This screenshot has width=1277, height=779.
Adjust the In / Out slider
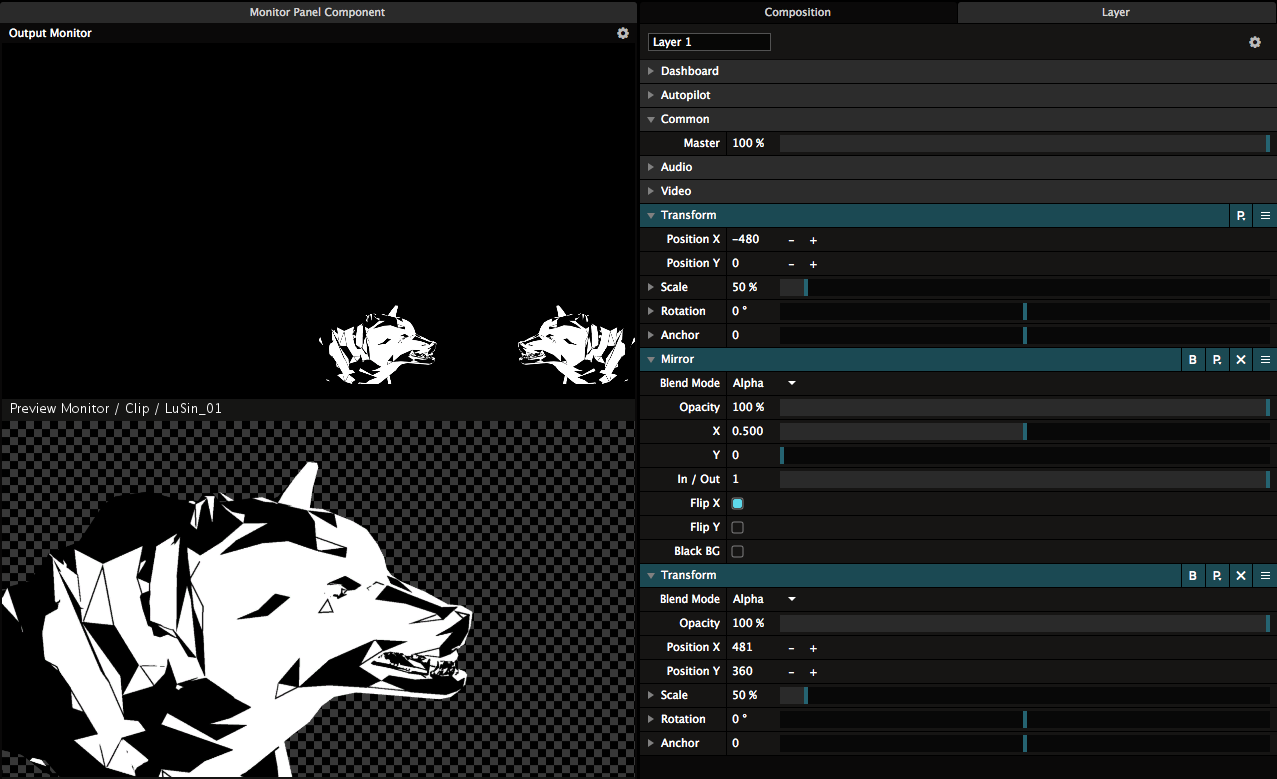click(1025, 479)
